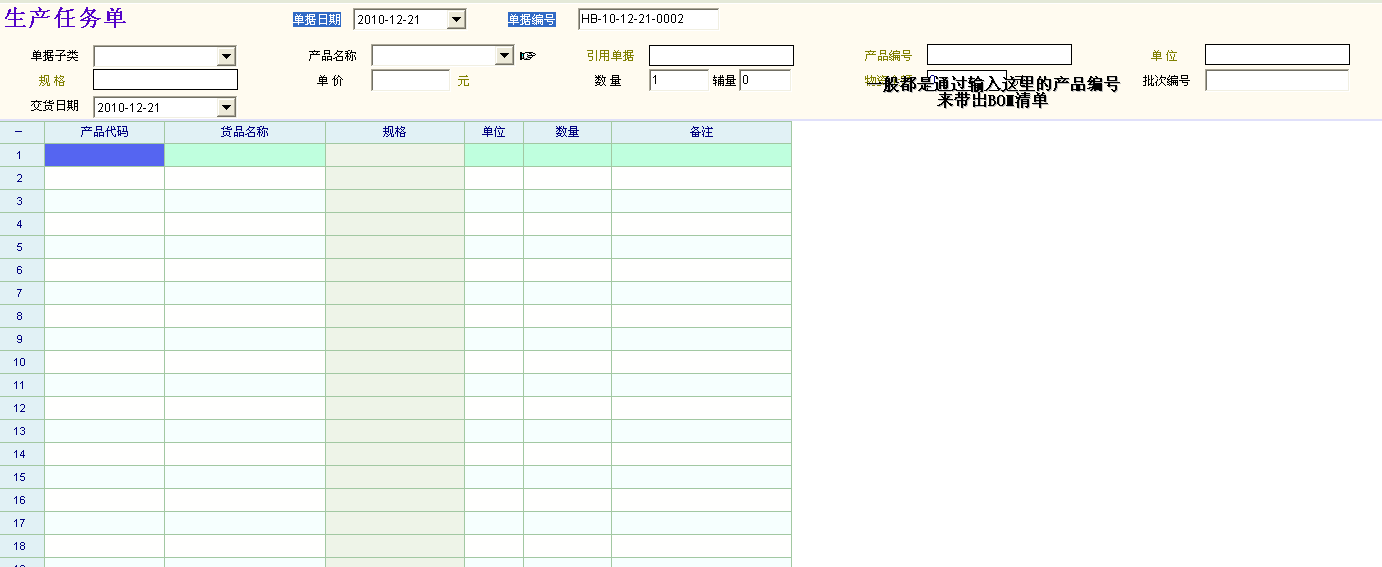
Task: Expand the 交货日期 date picker
Action: [x=226, y=107]
